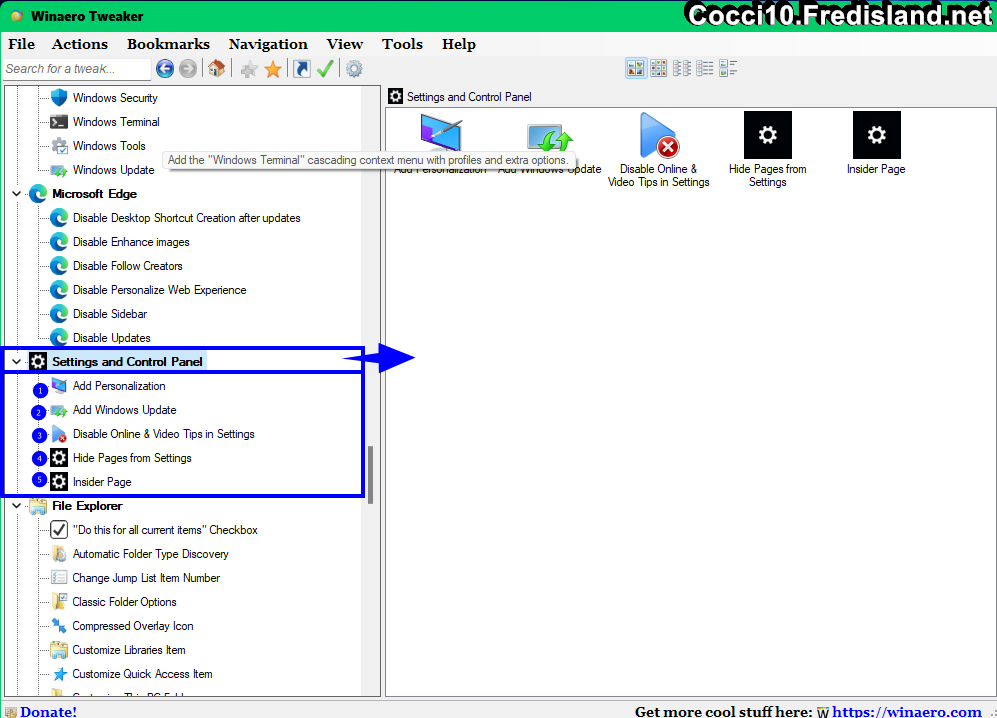
Task: Open the View menu
Action: tap(345, 44)
